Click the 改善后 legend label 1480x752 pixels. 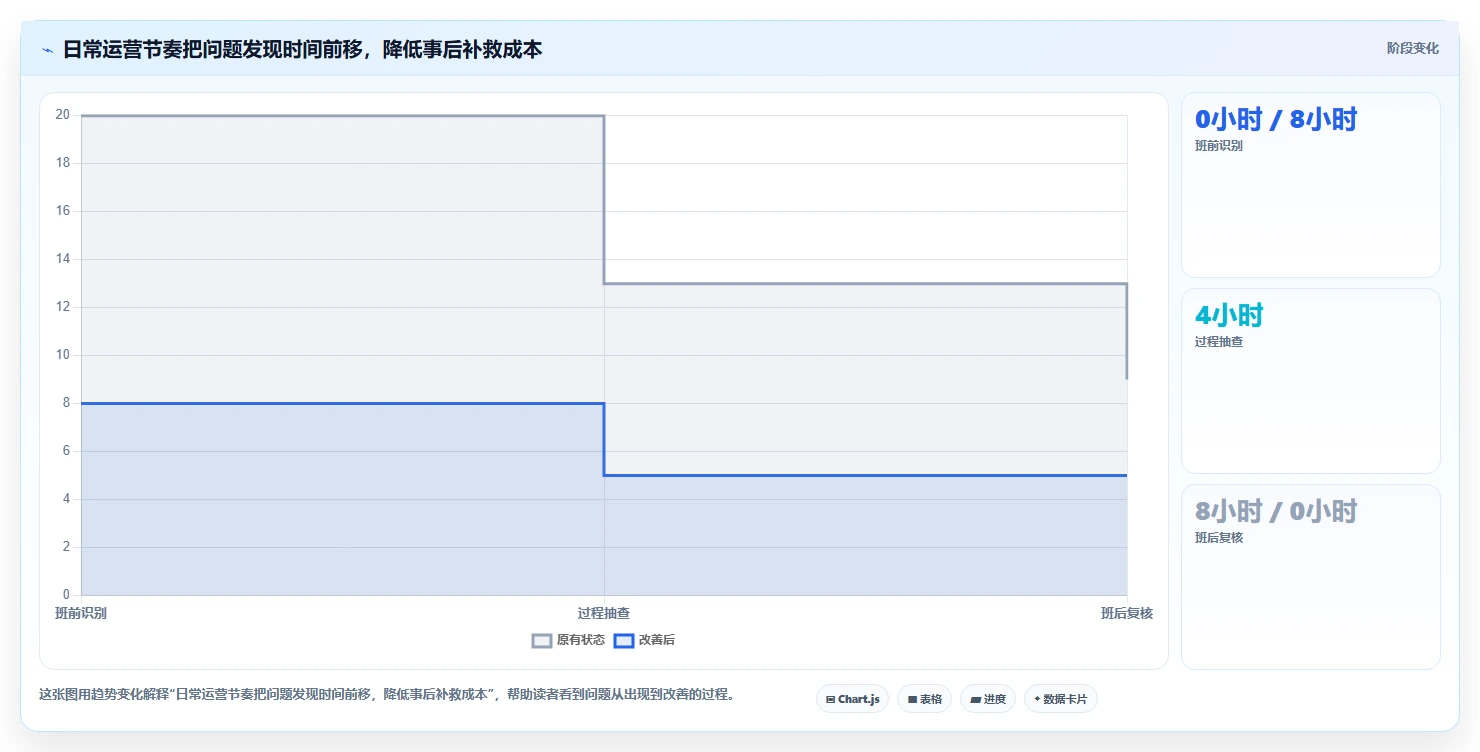pyautogui.click(x=657, y=641)
